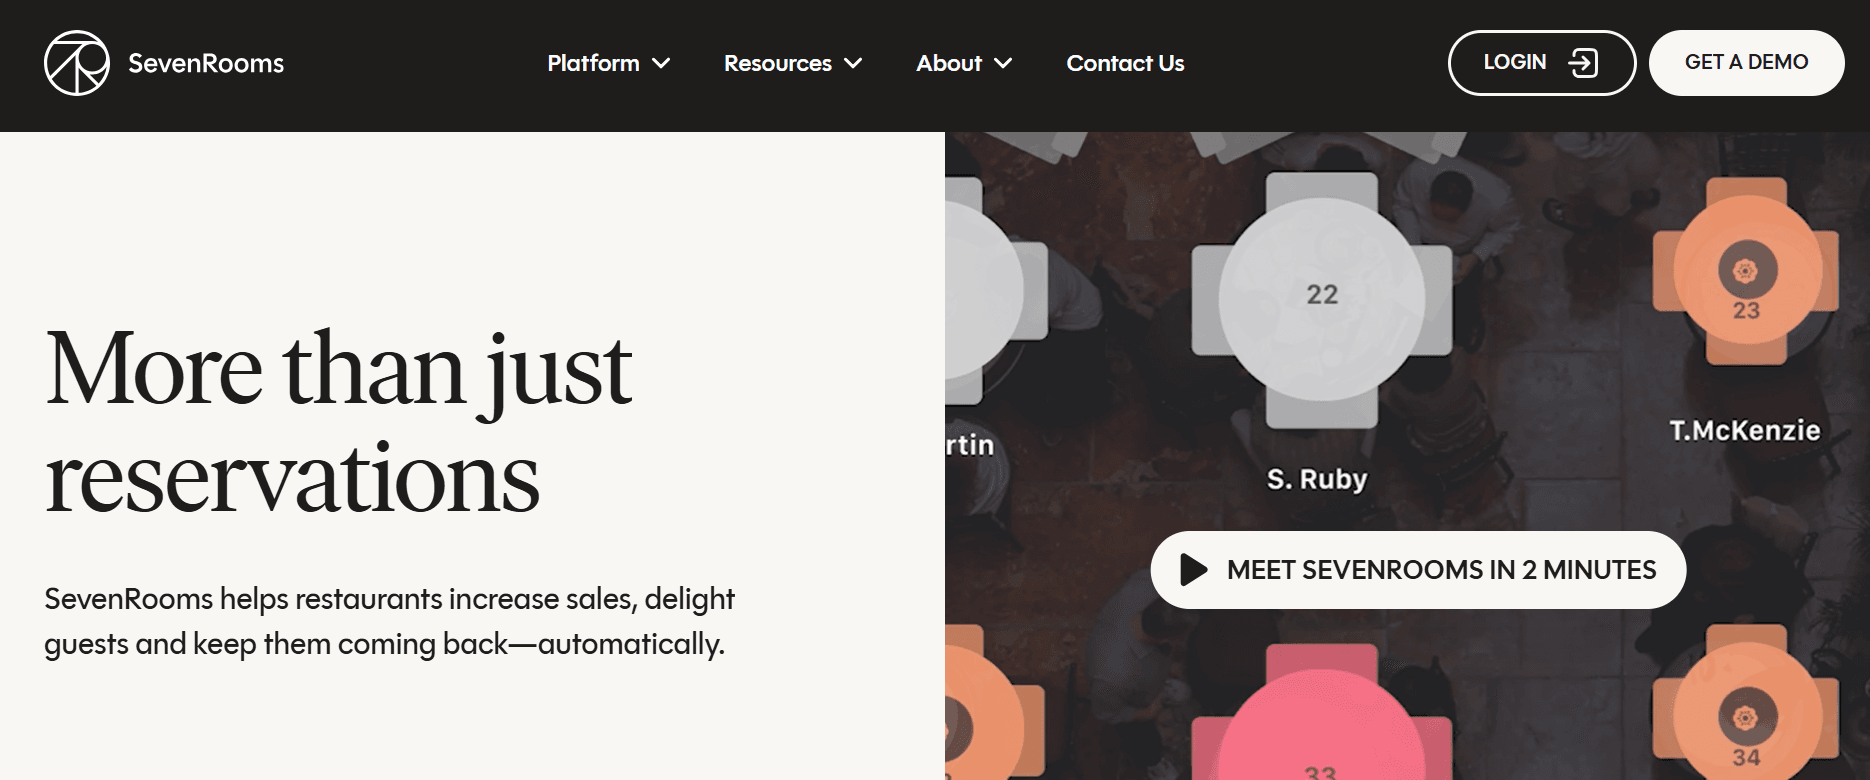1870x780 pixels.
Task: Click the login arrow icon
Action: pyautogui.click(x=1583, y=63)
